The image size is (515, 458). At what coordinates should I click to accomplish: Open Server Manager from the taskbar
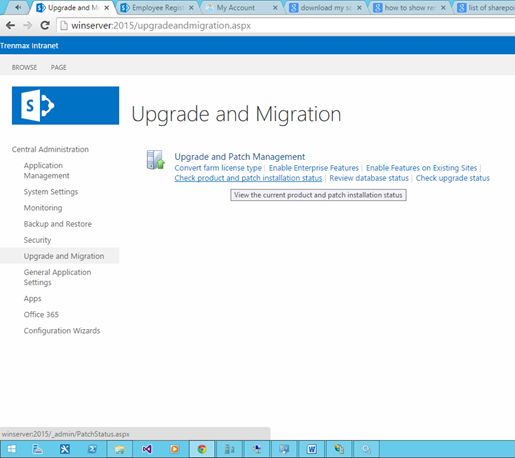pyautogui.click(x=38, y=449)
